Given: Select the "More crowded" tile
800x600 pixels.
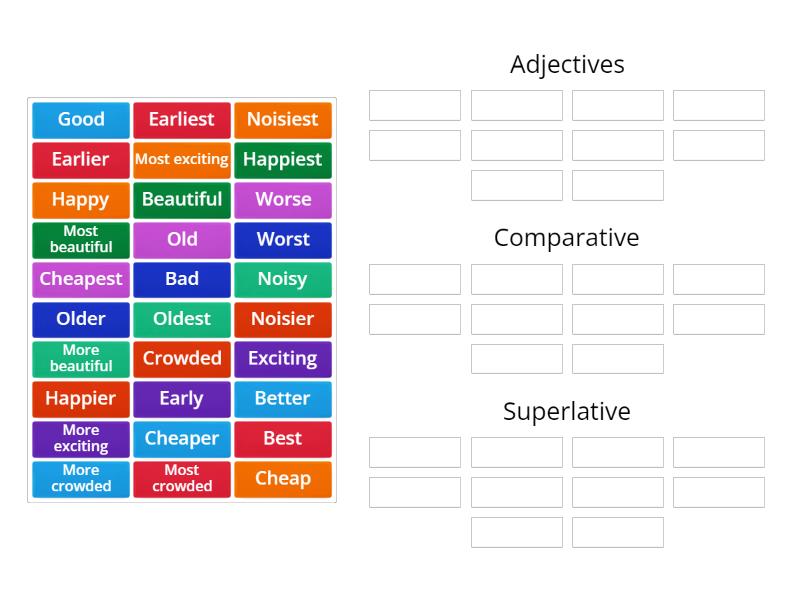Looking at the screenshot, I should coord(80,478).
